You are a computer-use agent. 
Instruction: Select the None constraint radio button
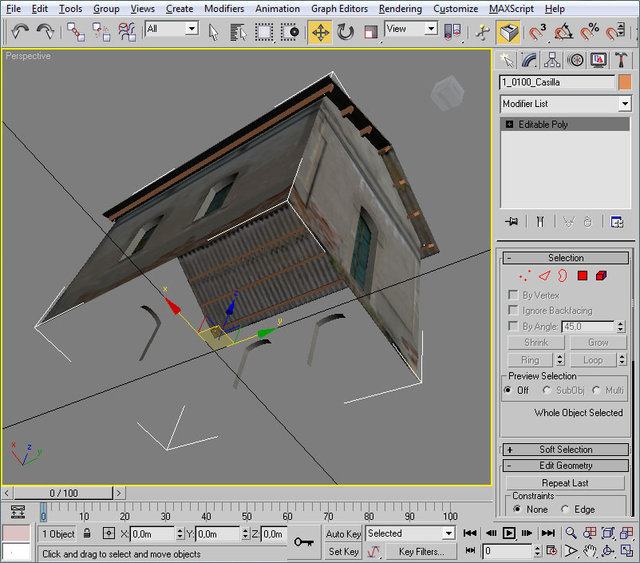516,509
